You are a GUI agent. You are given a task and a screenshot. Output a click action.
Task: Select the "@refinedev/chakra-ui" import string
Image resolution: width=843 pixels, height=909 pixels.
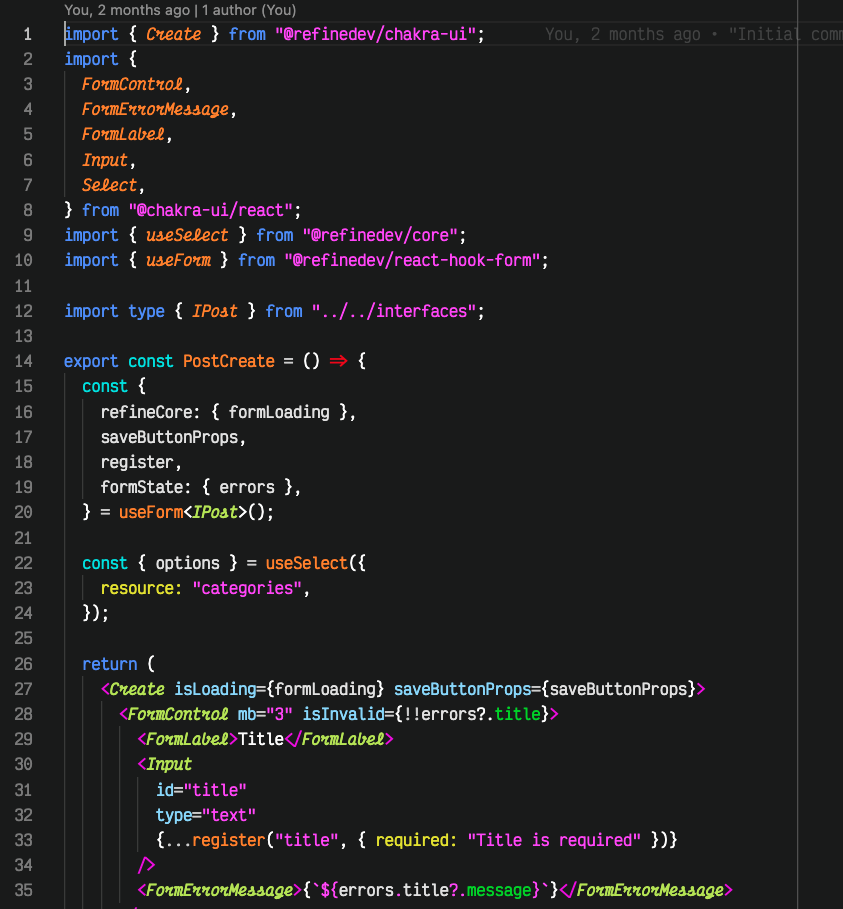tap(375, 34)
